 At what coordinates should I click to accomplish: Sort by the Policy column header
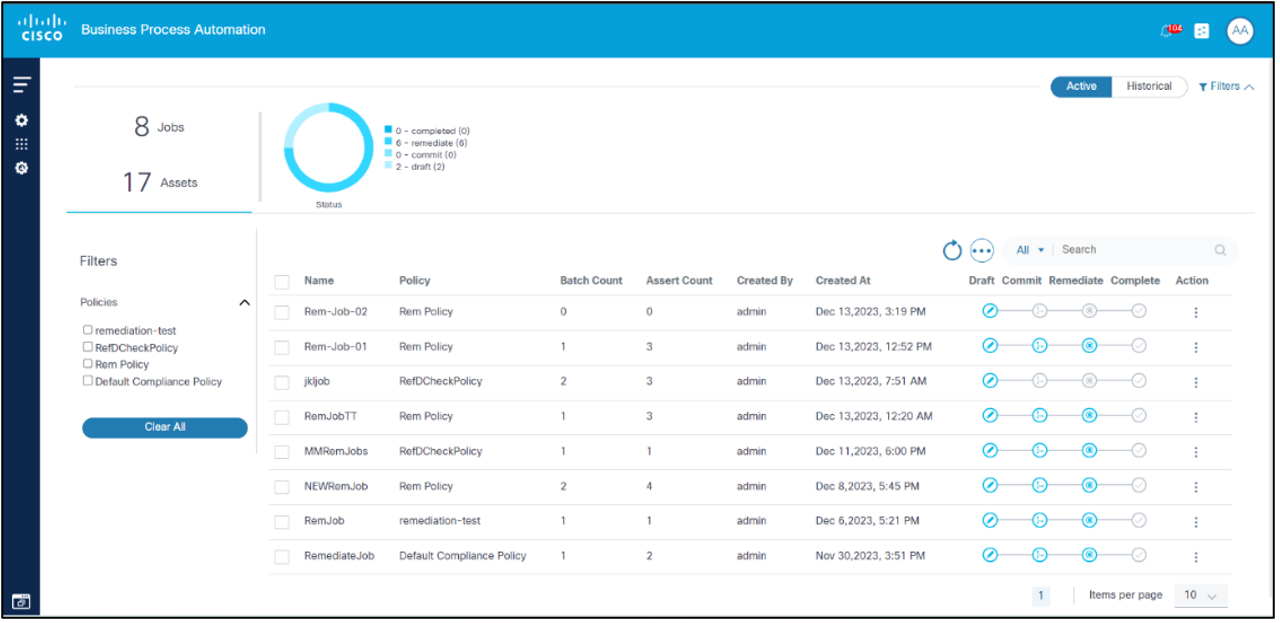click(x=415, y=281)
